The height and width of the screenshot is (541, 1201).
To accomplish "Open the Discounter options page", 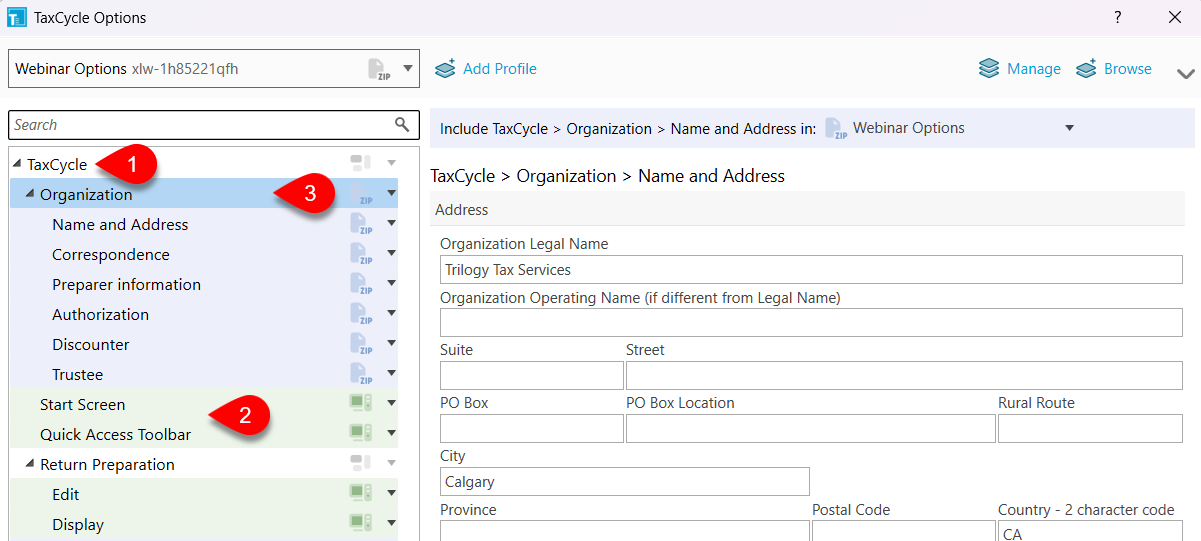I will click(x=91, y=344).
